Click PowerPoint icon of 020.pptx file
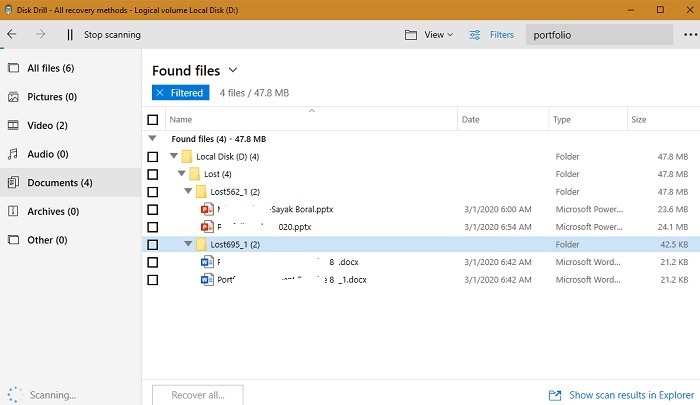Screen dimensions: 700x405 pos(207,227)
